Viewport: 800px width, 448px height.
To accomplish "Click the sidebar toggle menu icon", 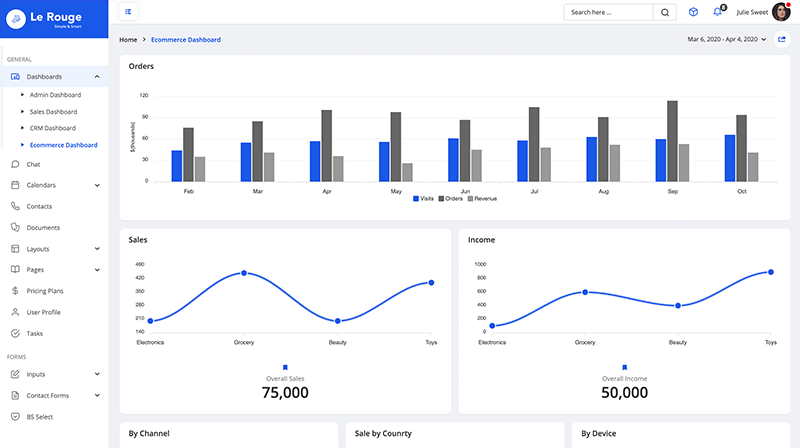I will [129, 12].
